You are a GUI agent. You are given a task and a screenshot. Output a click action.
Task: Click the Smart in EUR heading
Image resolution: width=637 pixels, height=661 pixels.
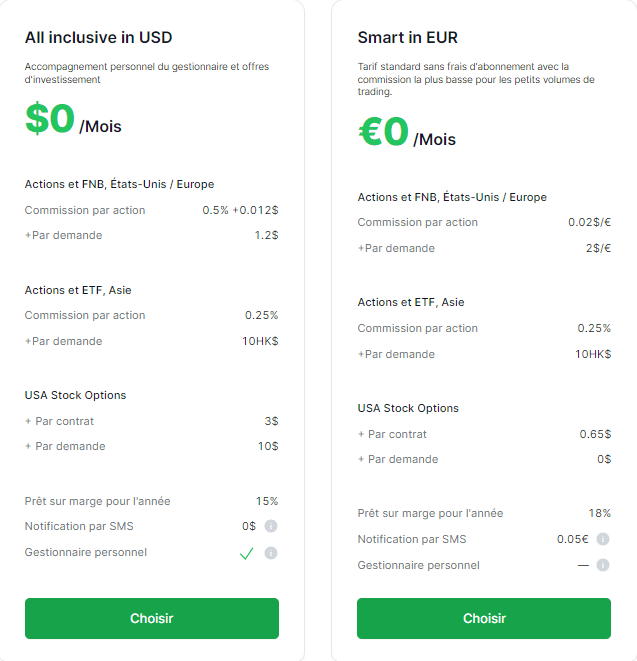pyautogui.click(x=407, y=38)
